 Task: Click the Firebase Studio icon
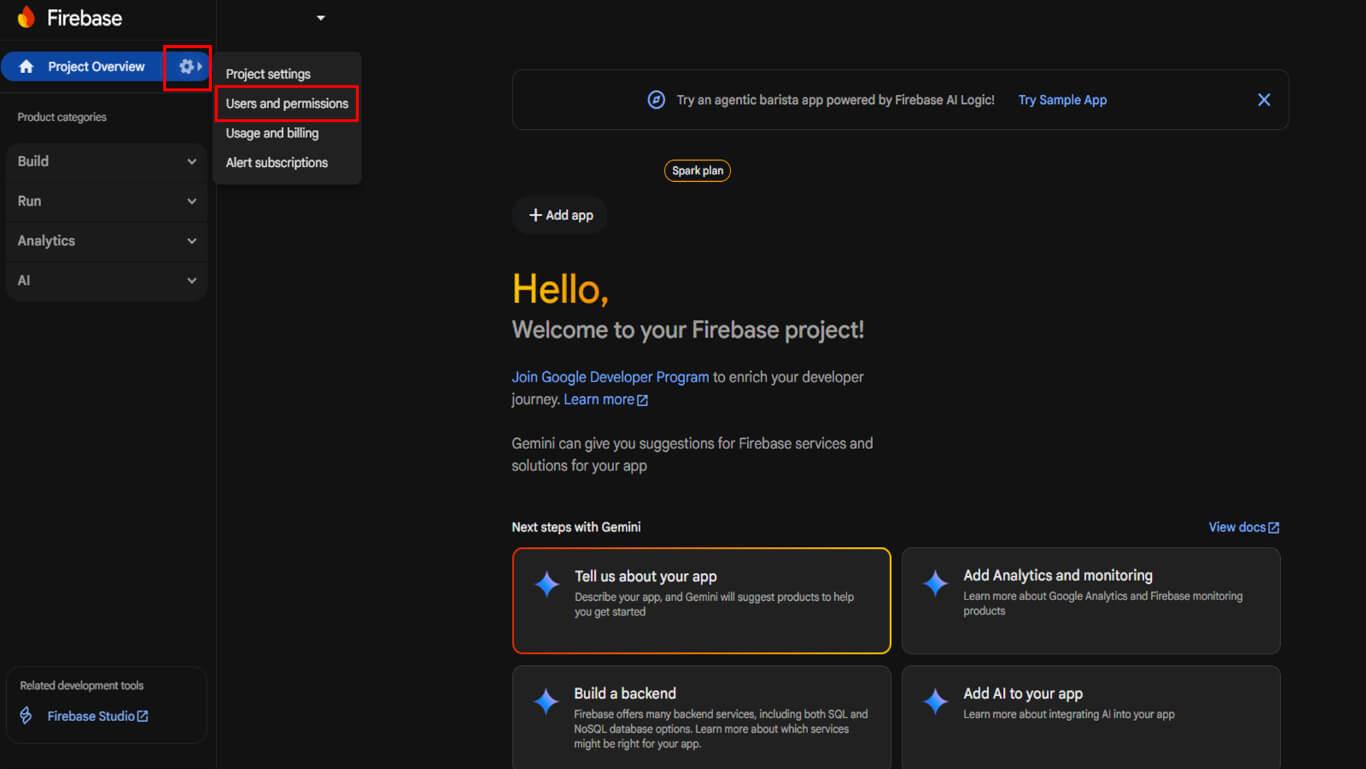click(x=27, y=716)
